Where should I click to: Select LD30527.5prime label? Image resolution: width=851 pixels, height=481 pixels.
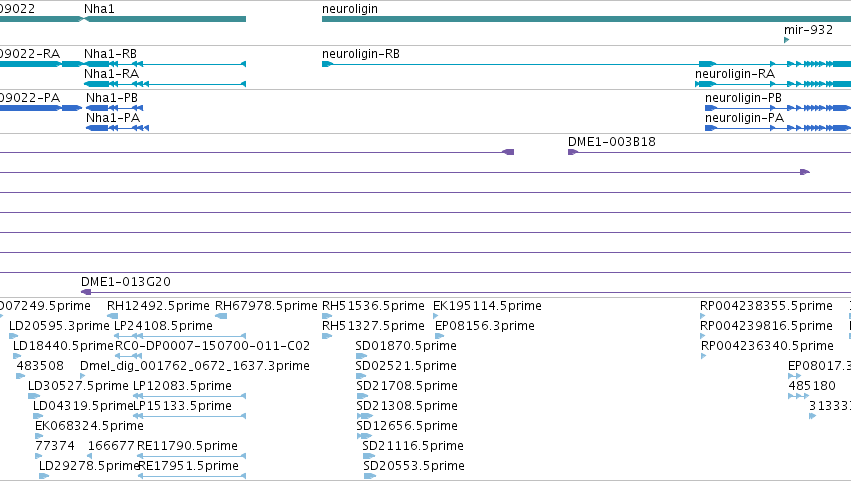click(x=78, y=386)
